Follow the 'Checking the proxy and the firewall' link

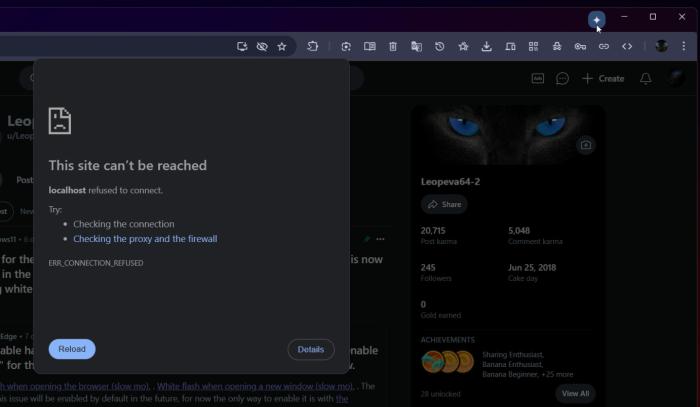[145, 239]
